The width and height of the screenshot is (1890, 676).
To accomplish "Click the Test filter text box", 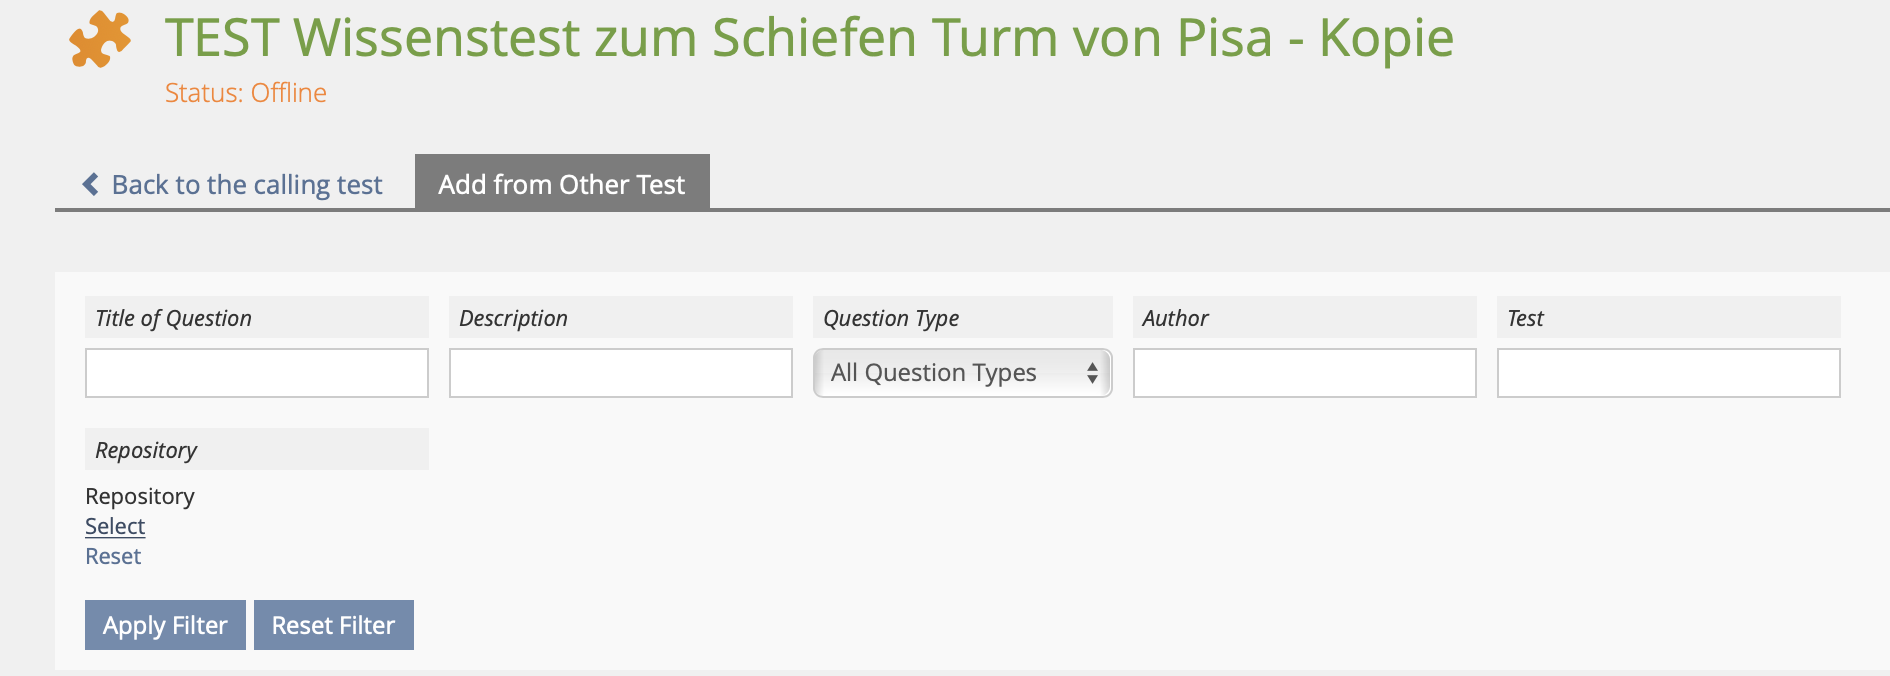I will pos(1668,373).
